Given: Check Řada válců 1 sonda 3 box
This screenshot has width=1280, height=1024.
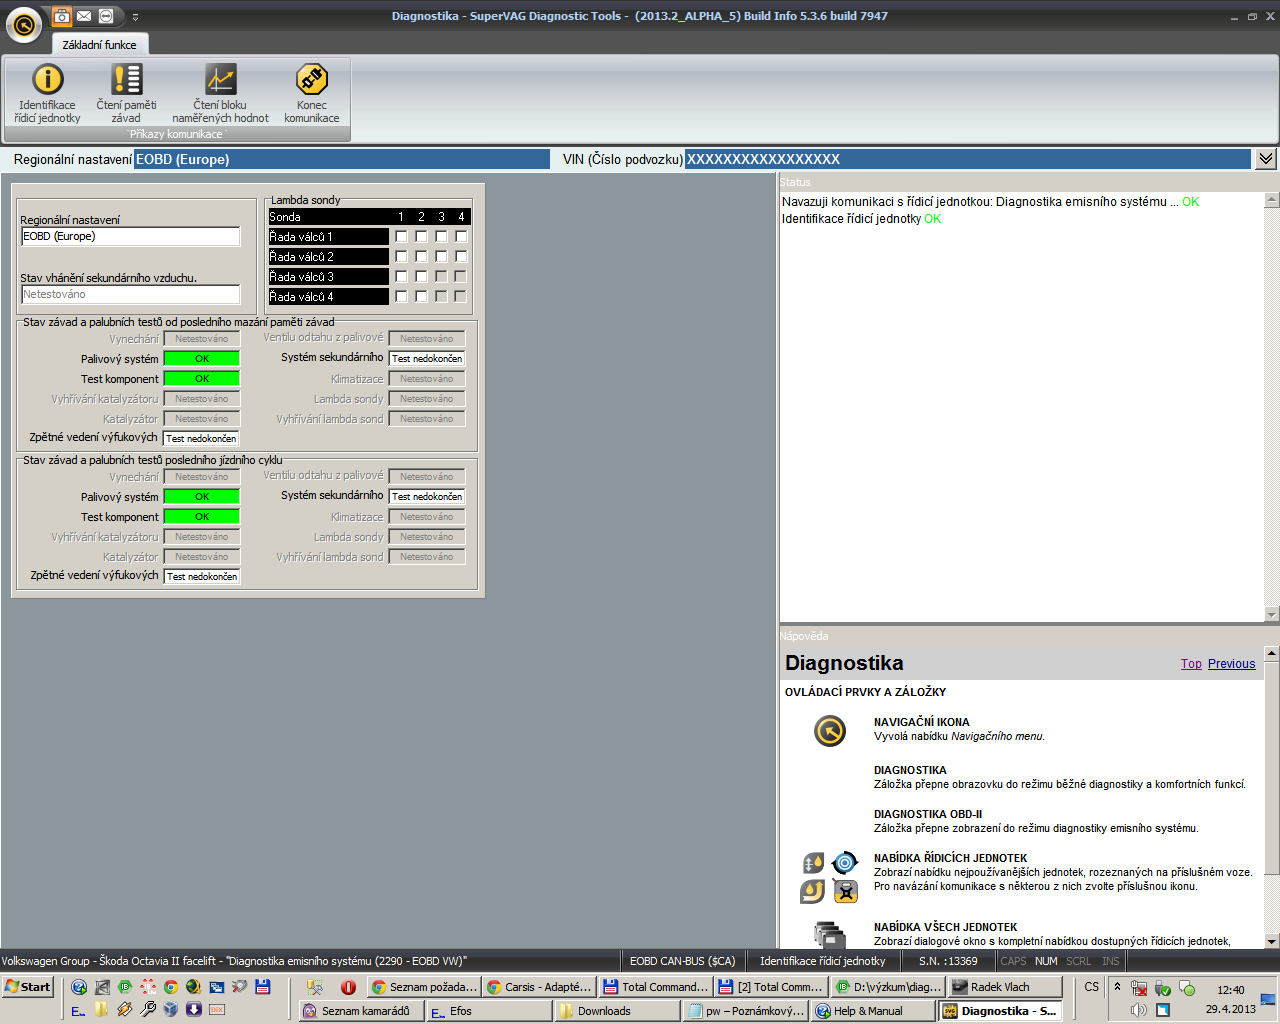Looking at the screenshot, I should [x=441, y=237].
